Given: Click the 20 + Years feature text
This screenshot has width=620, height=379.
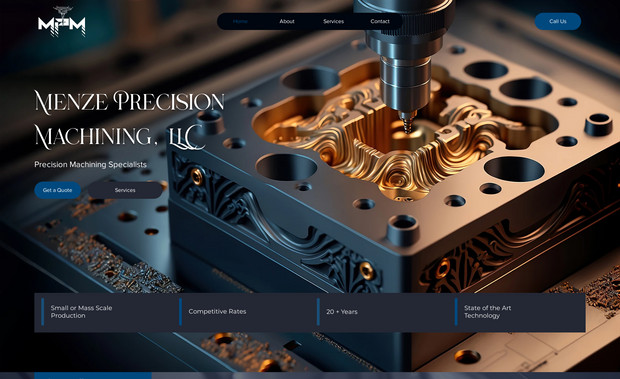Looking at the screenshot, I should pos(342,311).
